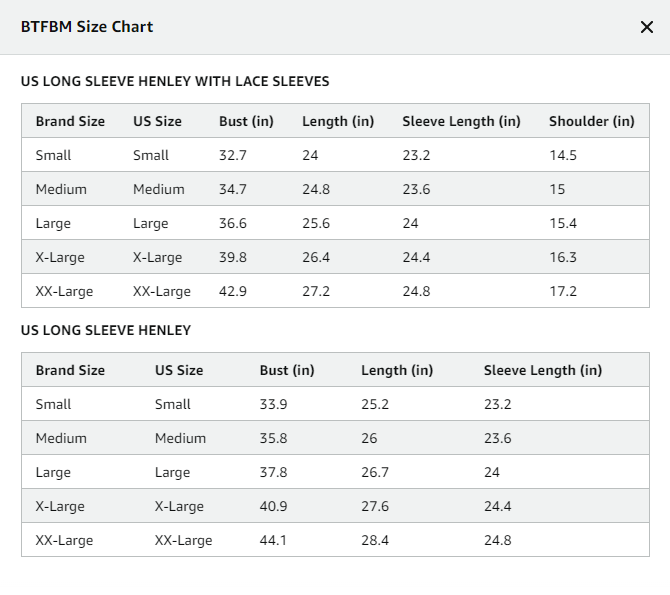Select the 17.2 shoulder value for XX-Large
The height and width of the screenshot is (595, 670).
click(563, 292)
